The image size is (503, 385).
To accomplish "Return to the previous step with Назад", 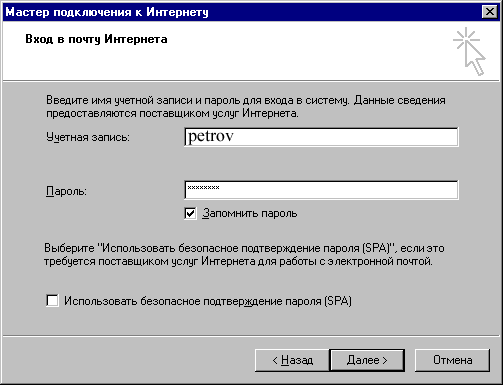I will pyautogui.click(x=292, y=360).
